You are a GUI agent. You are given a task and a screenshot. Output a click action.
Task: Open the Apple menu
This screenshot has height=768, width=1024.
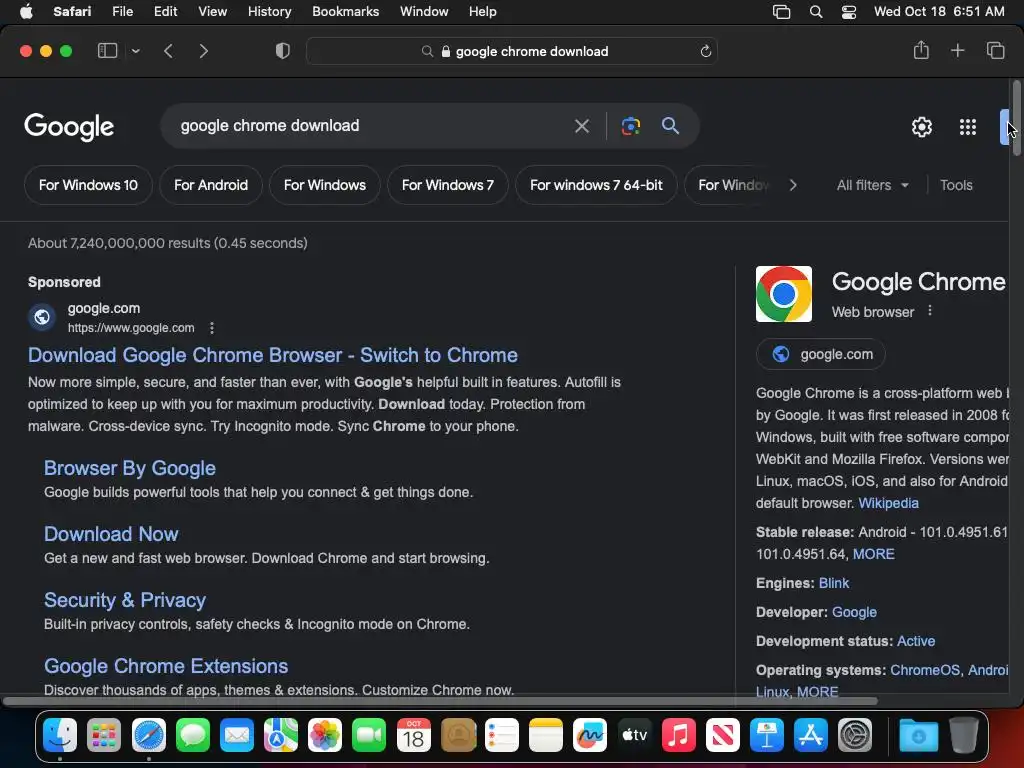pyautogui.click(x=26, y=11)
